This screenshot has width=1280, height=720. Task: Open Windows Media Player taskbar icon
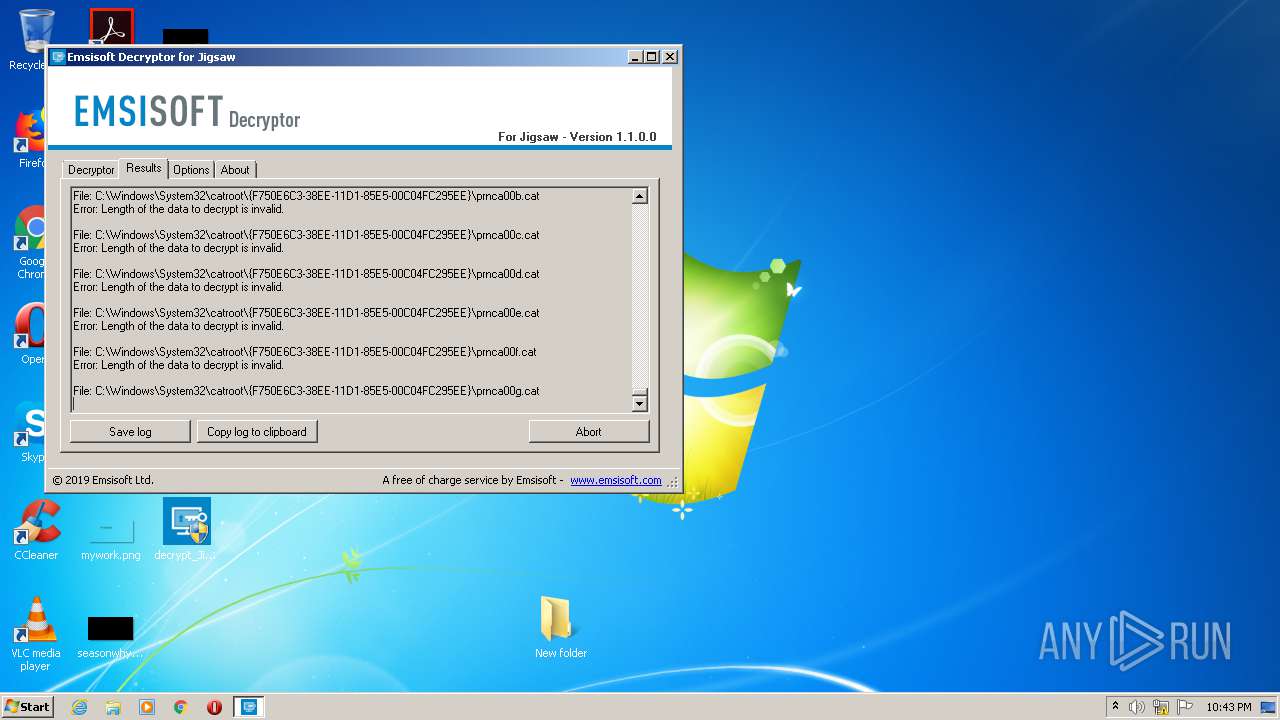point(147,707)
